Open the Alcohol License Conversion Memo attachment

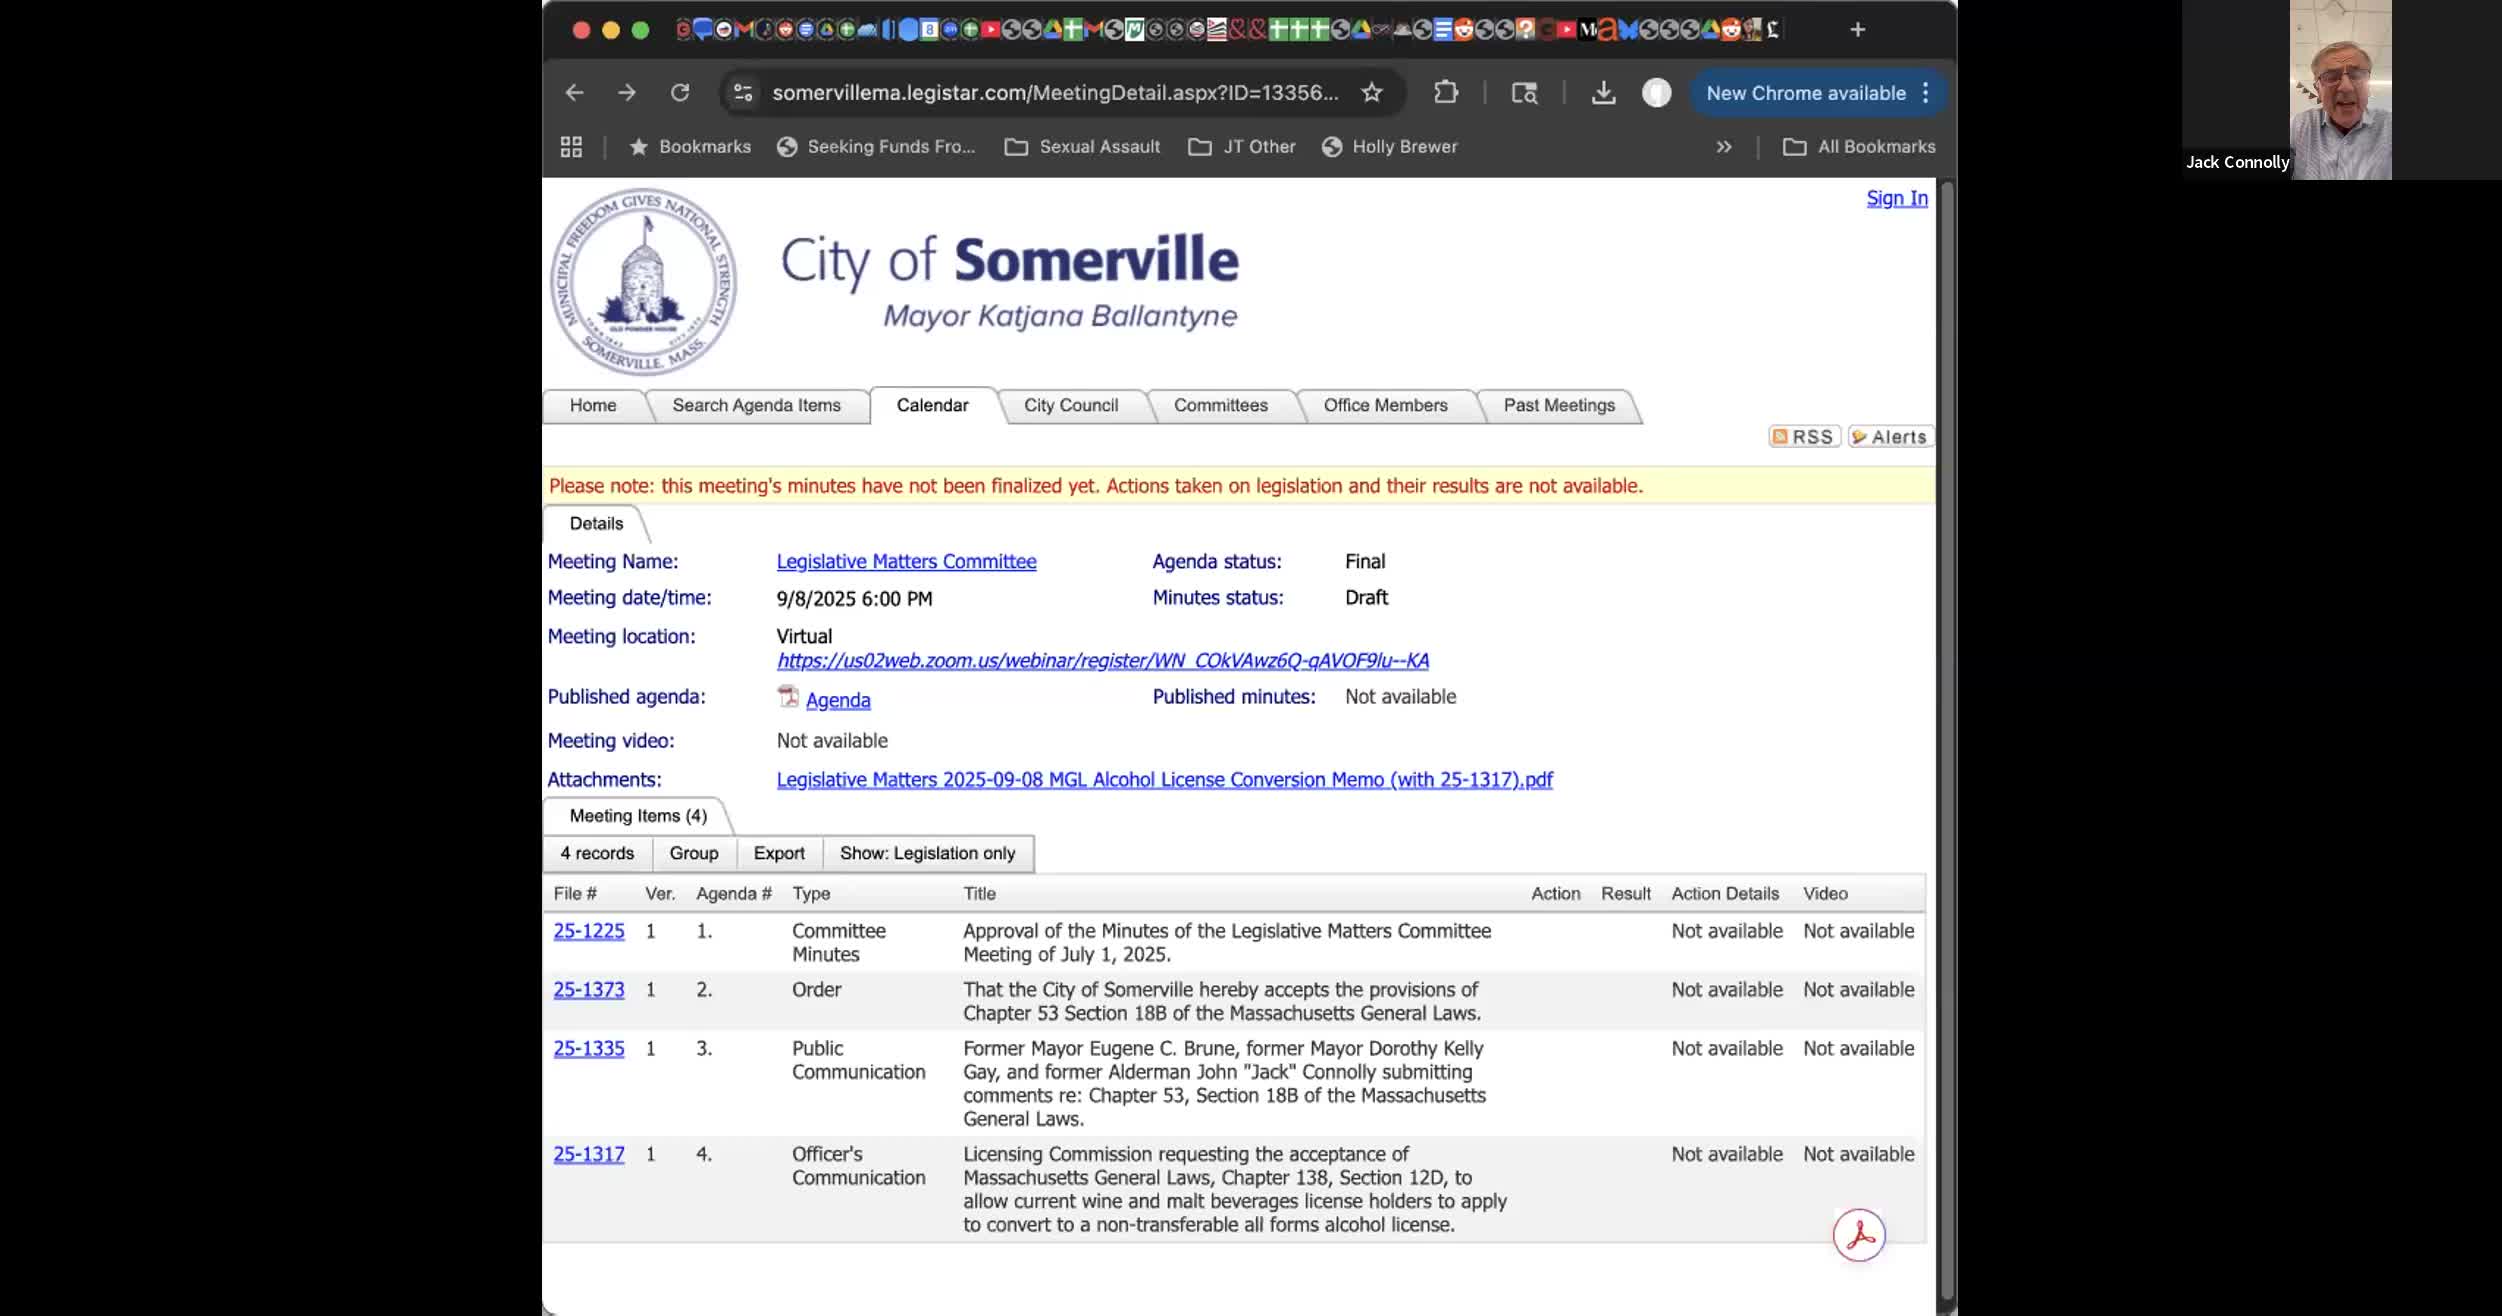[1165, 779]
